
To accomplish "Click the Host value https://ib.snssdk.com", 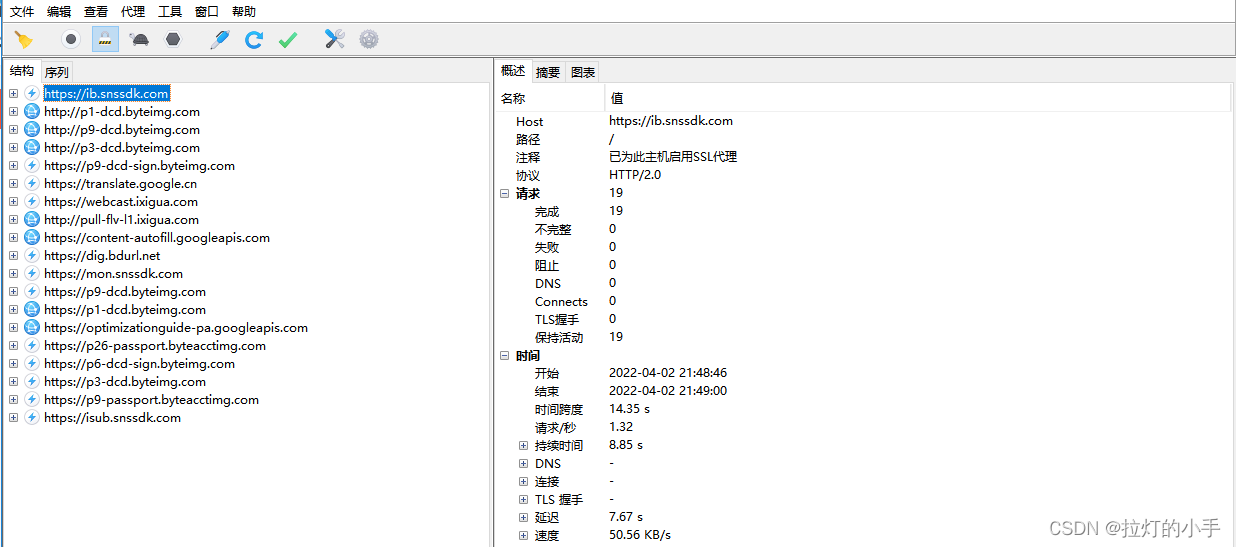I will coord(671,120).
